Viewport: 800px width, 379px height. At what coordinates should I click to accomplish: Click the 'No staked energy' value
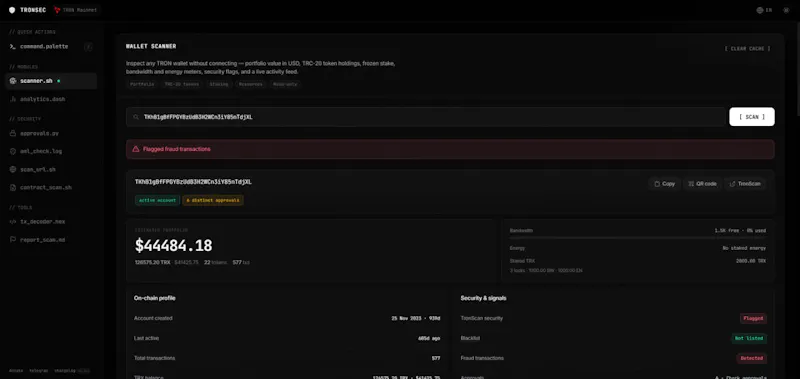coord(744,248)
